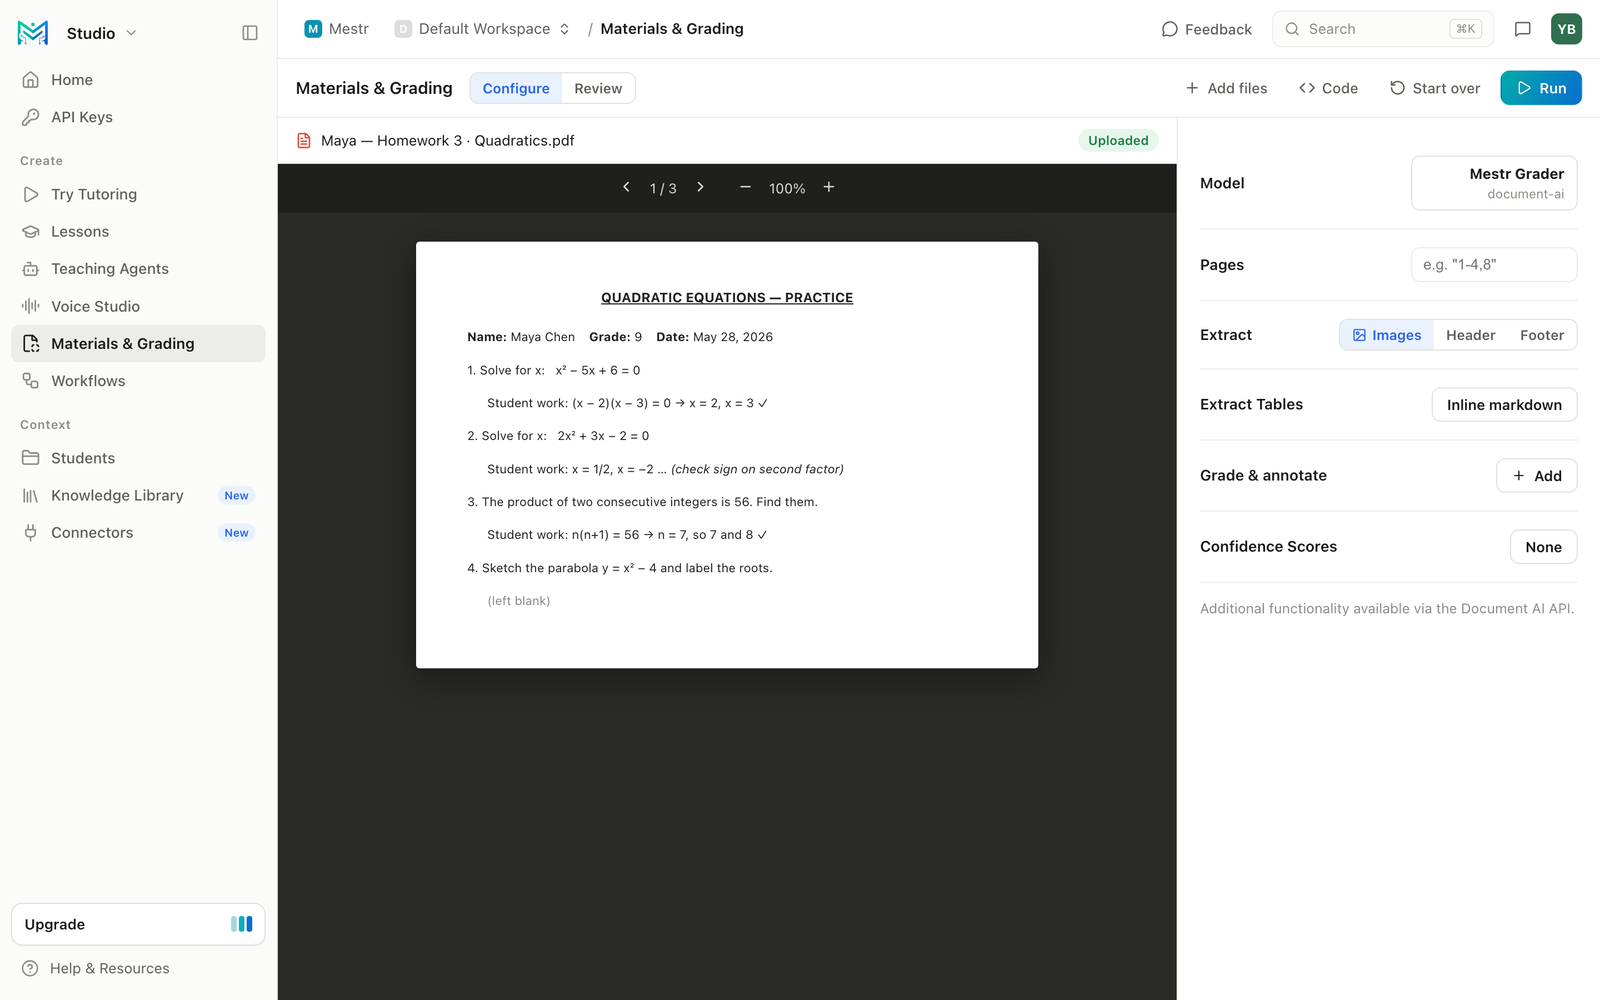
Task: Click the 100% zoom value
Action: pyautogui.click(x=787, y=188)
